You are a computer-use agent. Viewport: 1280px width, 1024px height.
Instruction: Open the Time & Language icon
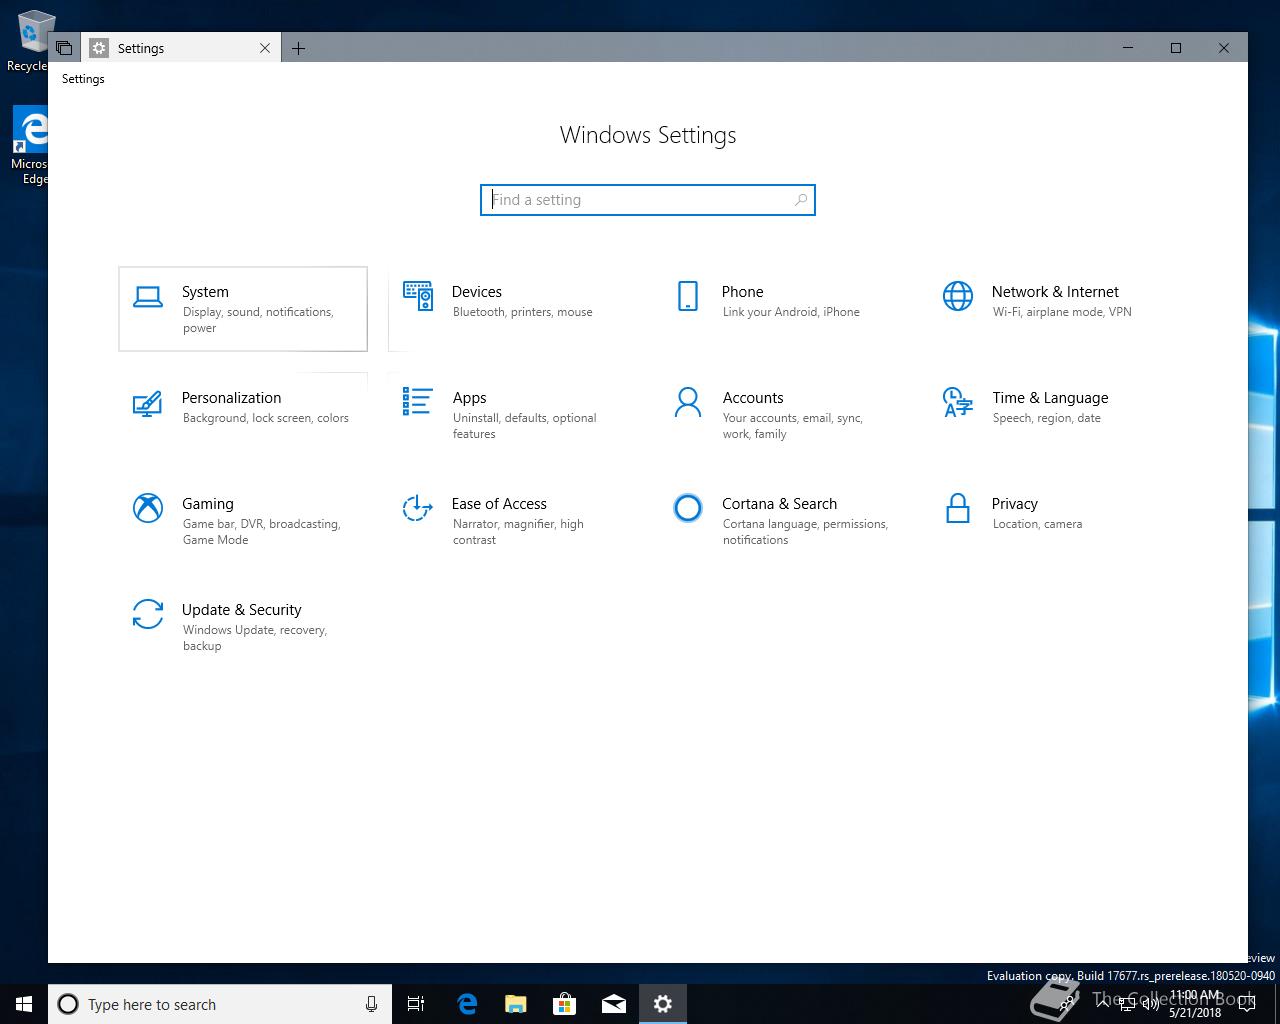[x=958, y=402]
